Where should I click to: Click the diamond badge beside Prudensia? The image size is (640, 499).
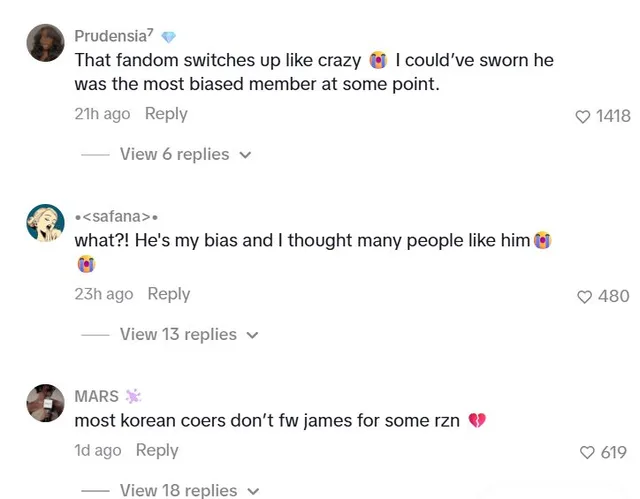click(169, 38)
